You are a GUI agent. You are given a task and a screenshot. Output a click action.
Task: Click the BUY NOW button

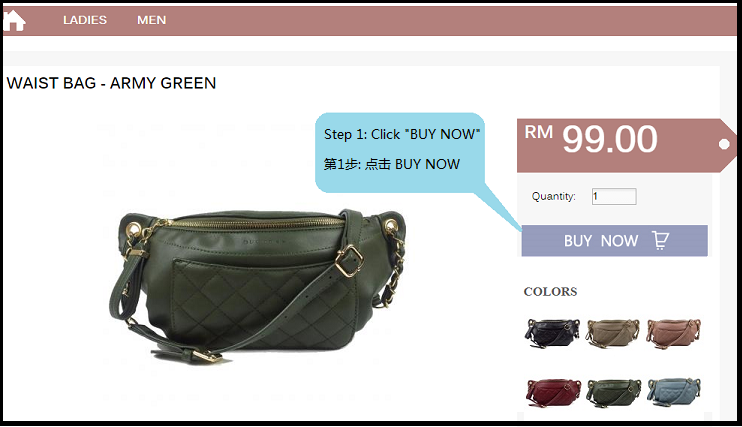pos(614,240)
